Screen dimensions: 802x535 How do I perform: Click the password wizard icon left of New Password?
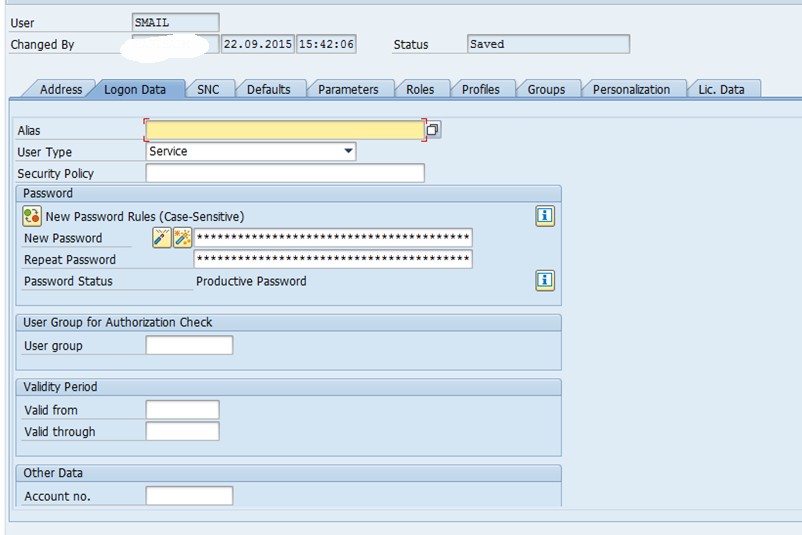(x=162, y=238)
